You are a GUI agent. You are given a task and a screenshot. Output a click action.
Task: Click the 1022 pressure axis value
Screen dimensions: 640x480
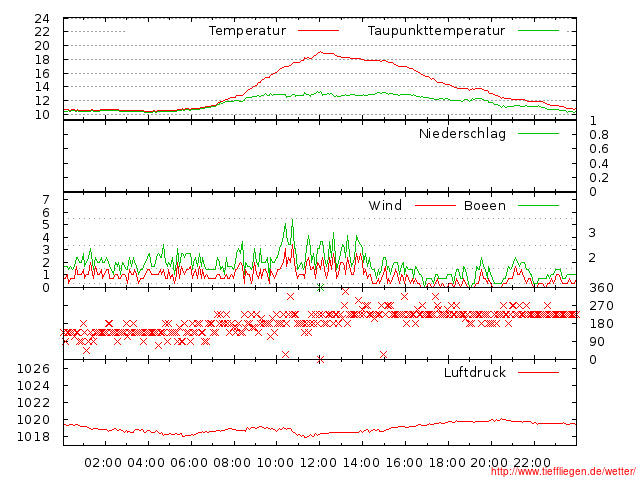click(33, 402)
